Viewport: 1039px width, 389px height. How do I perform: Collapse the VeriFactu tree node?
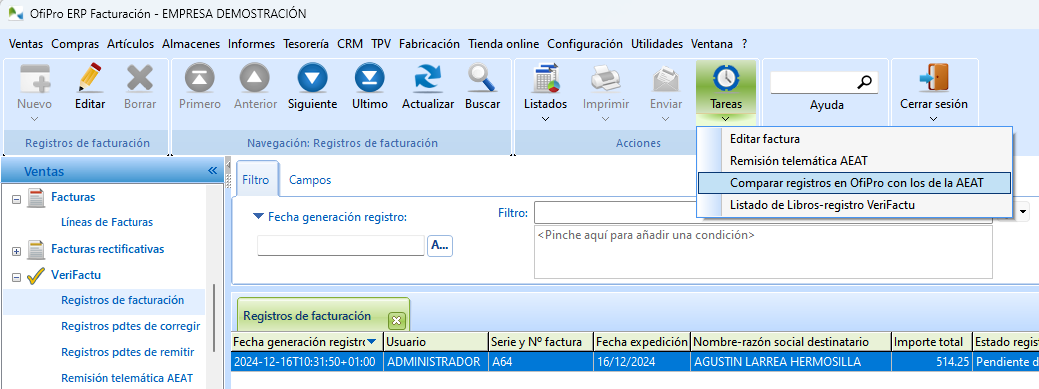[x=17, y=277]
